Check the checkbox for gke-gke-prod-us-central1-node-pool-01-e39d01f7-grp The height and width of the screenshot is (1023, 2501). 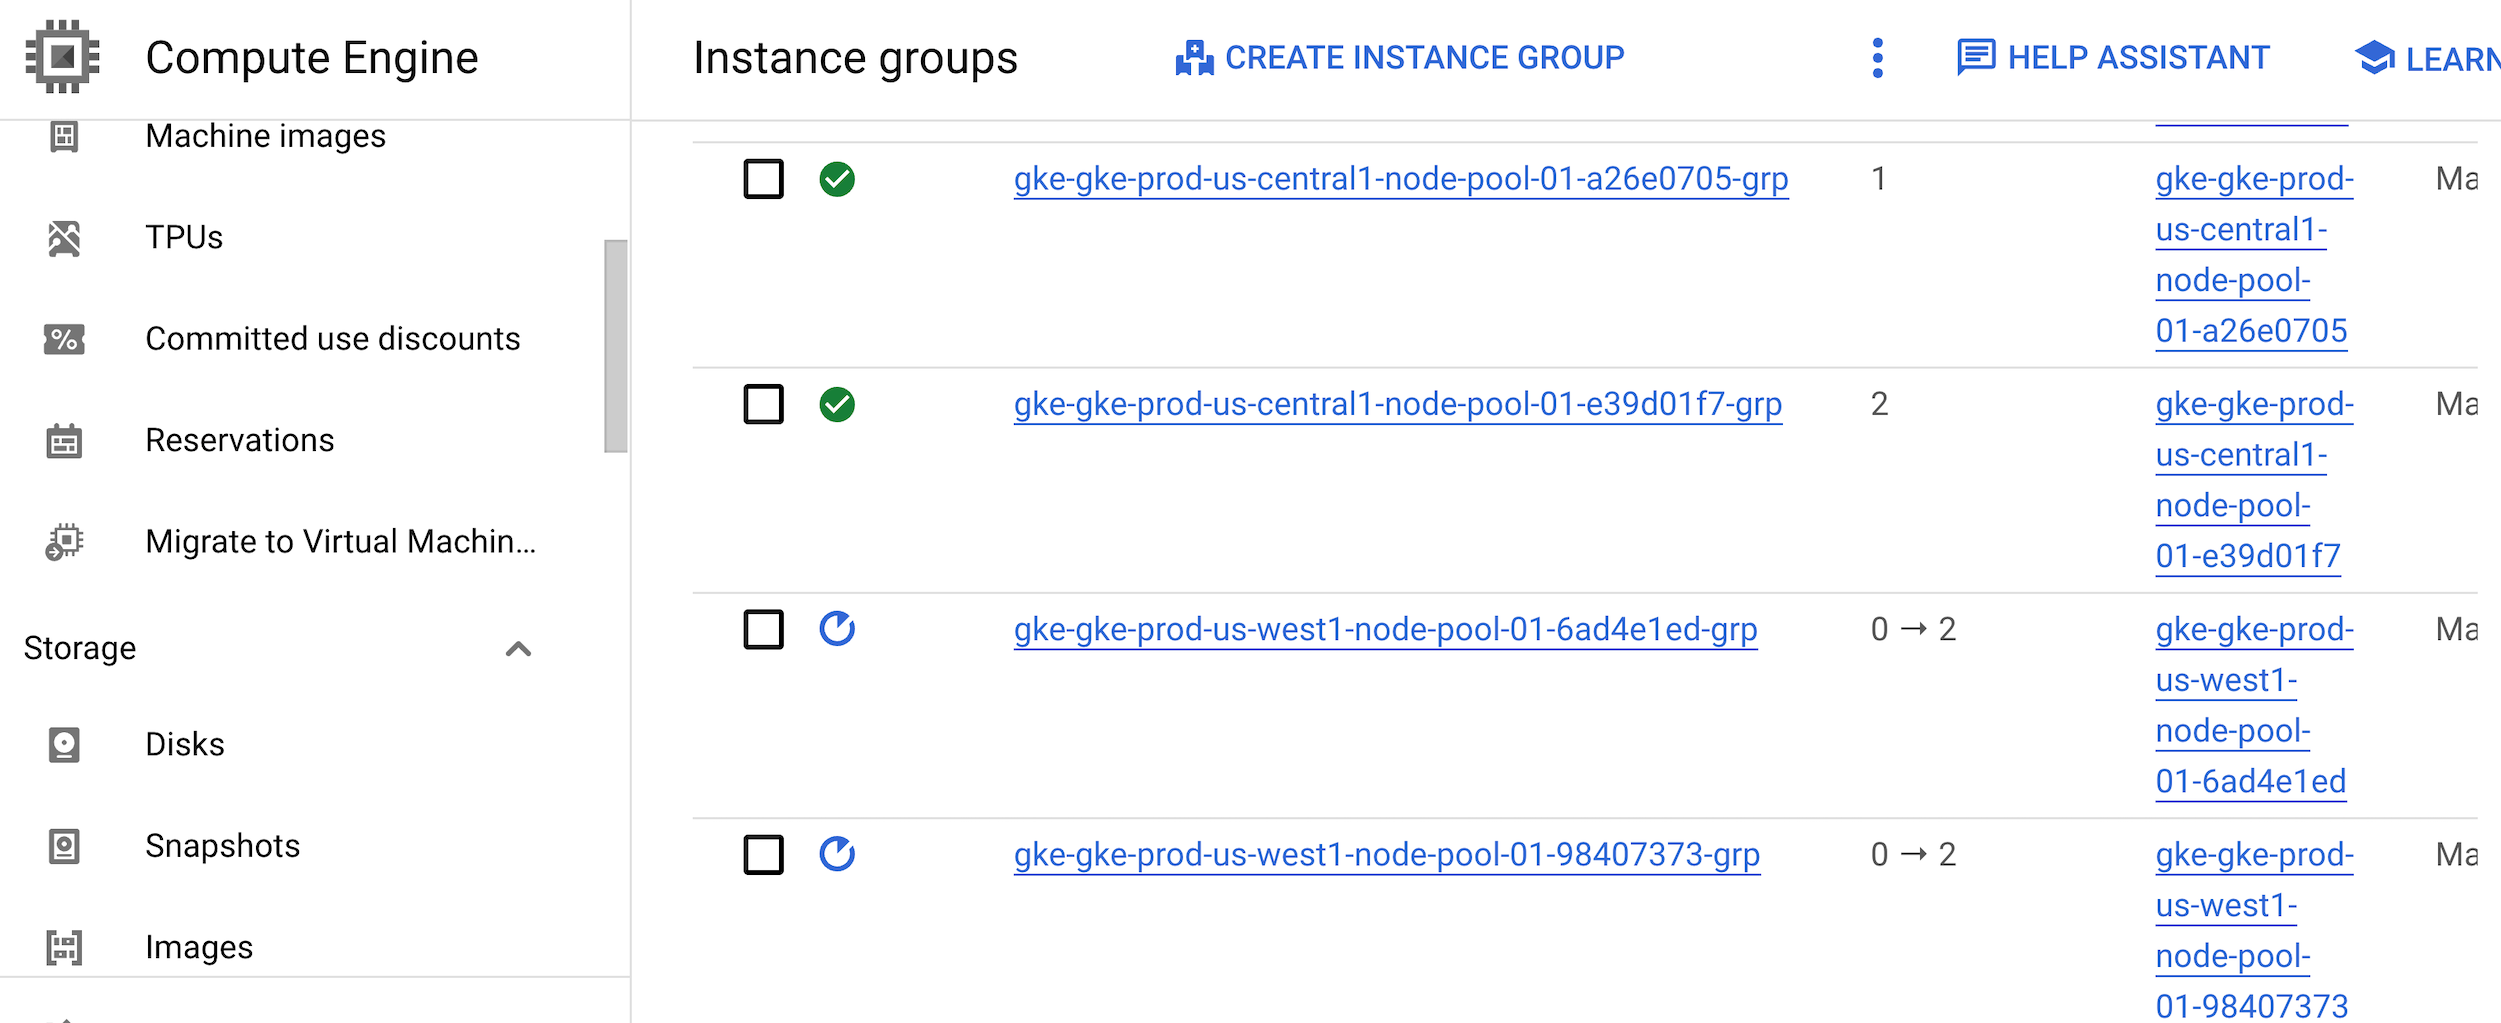pyautogui.click(x=763, y=405)
